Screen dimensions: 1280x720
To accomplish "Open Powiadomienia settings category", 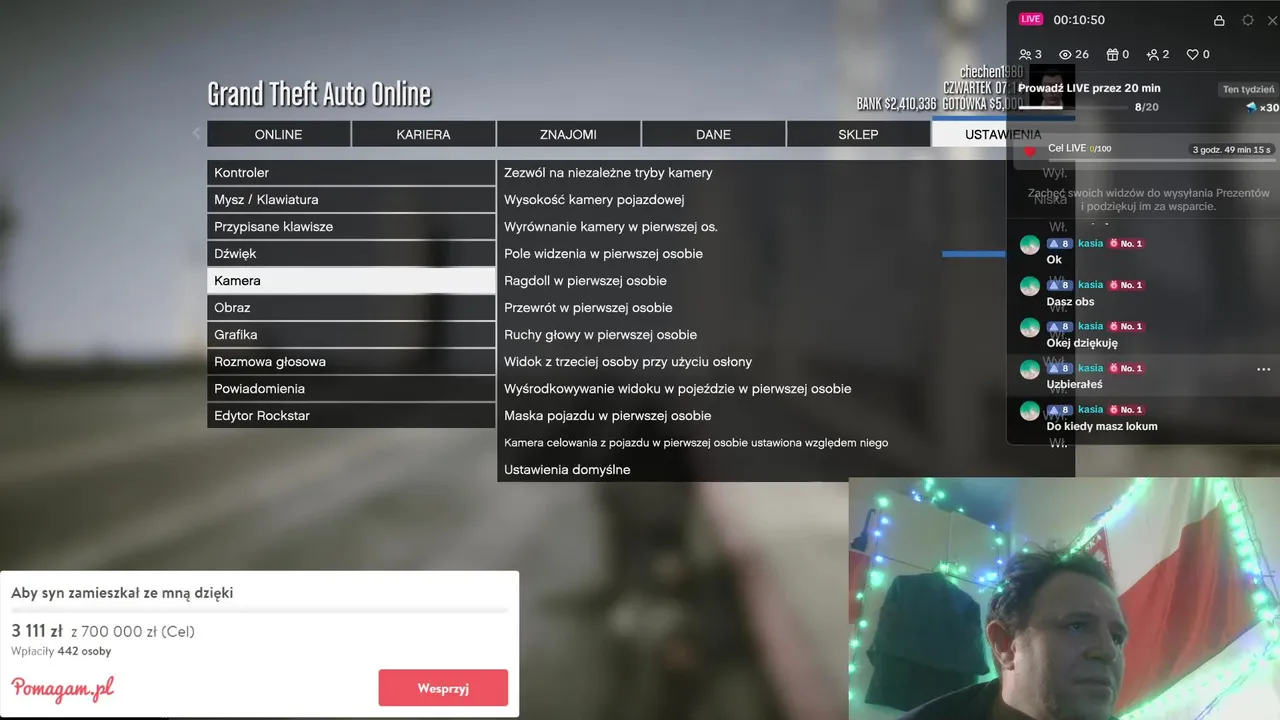I will [x=351, y=388].
